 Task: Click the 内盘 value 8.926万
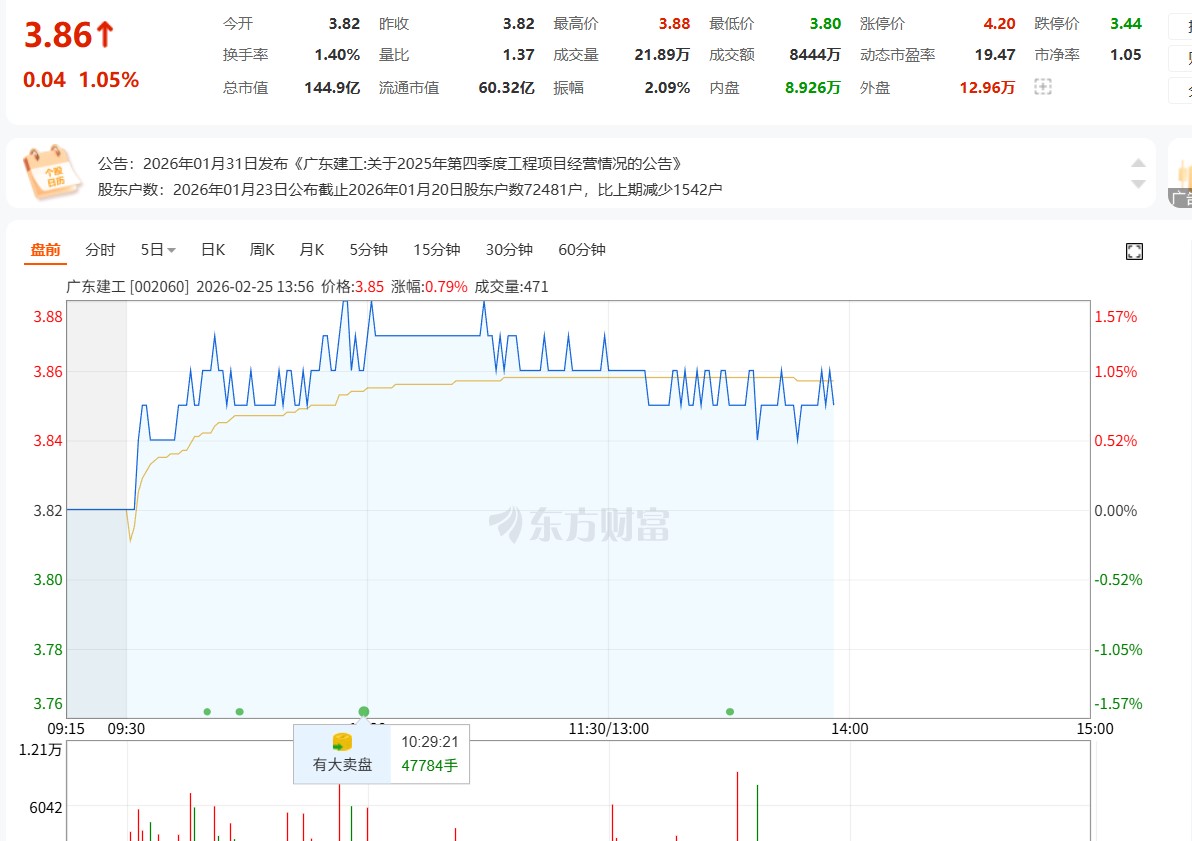coord(813,87)
